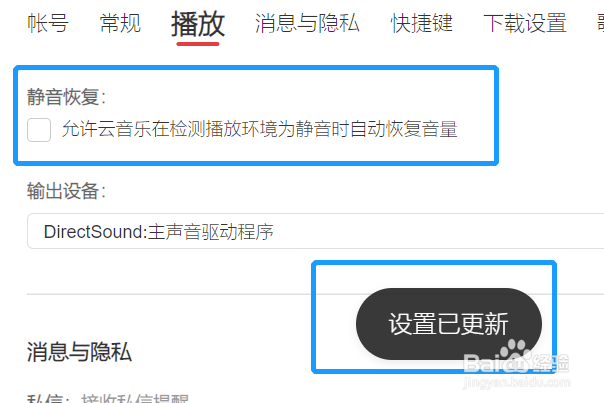This screenshot has height=403, width=604.
Task: Click the 静音恢复 section label
Action: pos(66,97)
